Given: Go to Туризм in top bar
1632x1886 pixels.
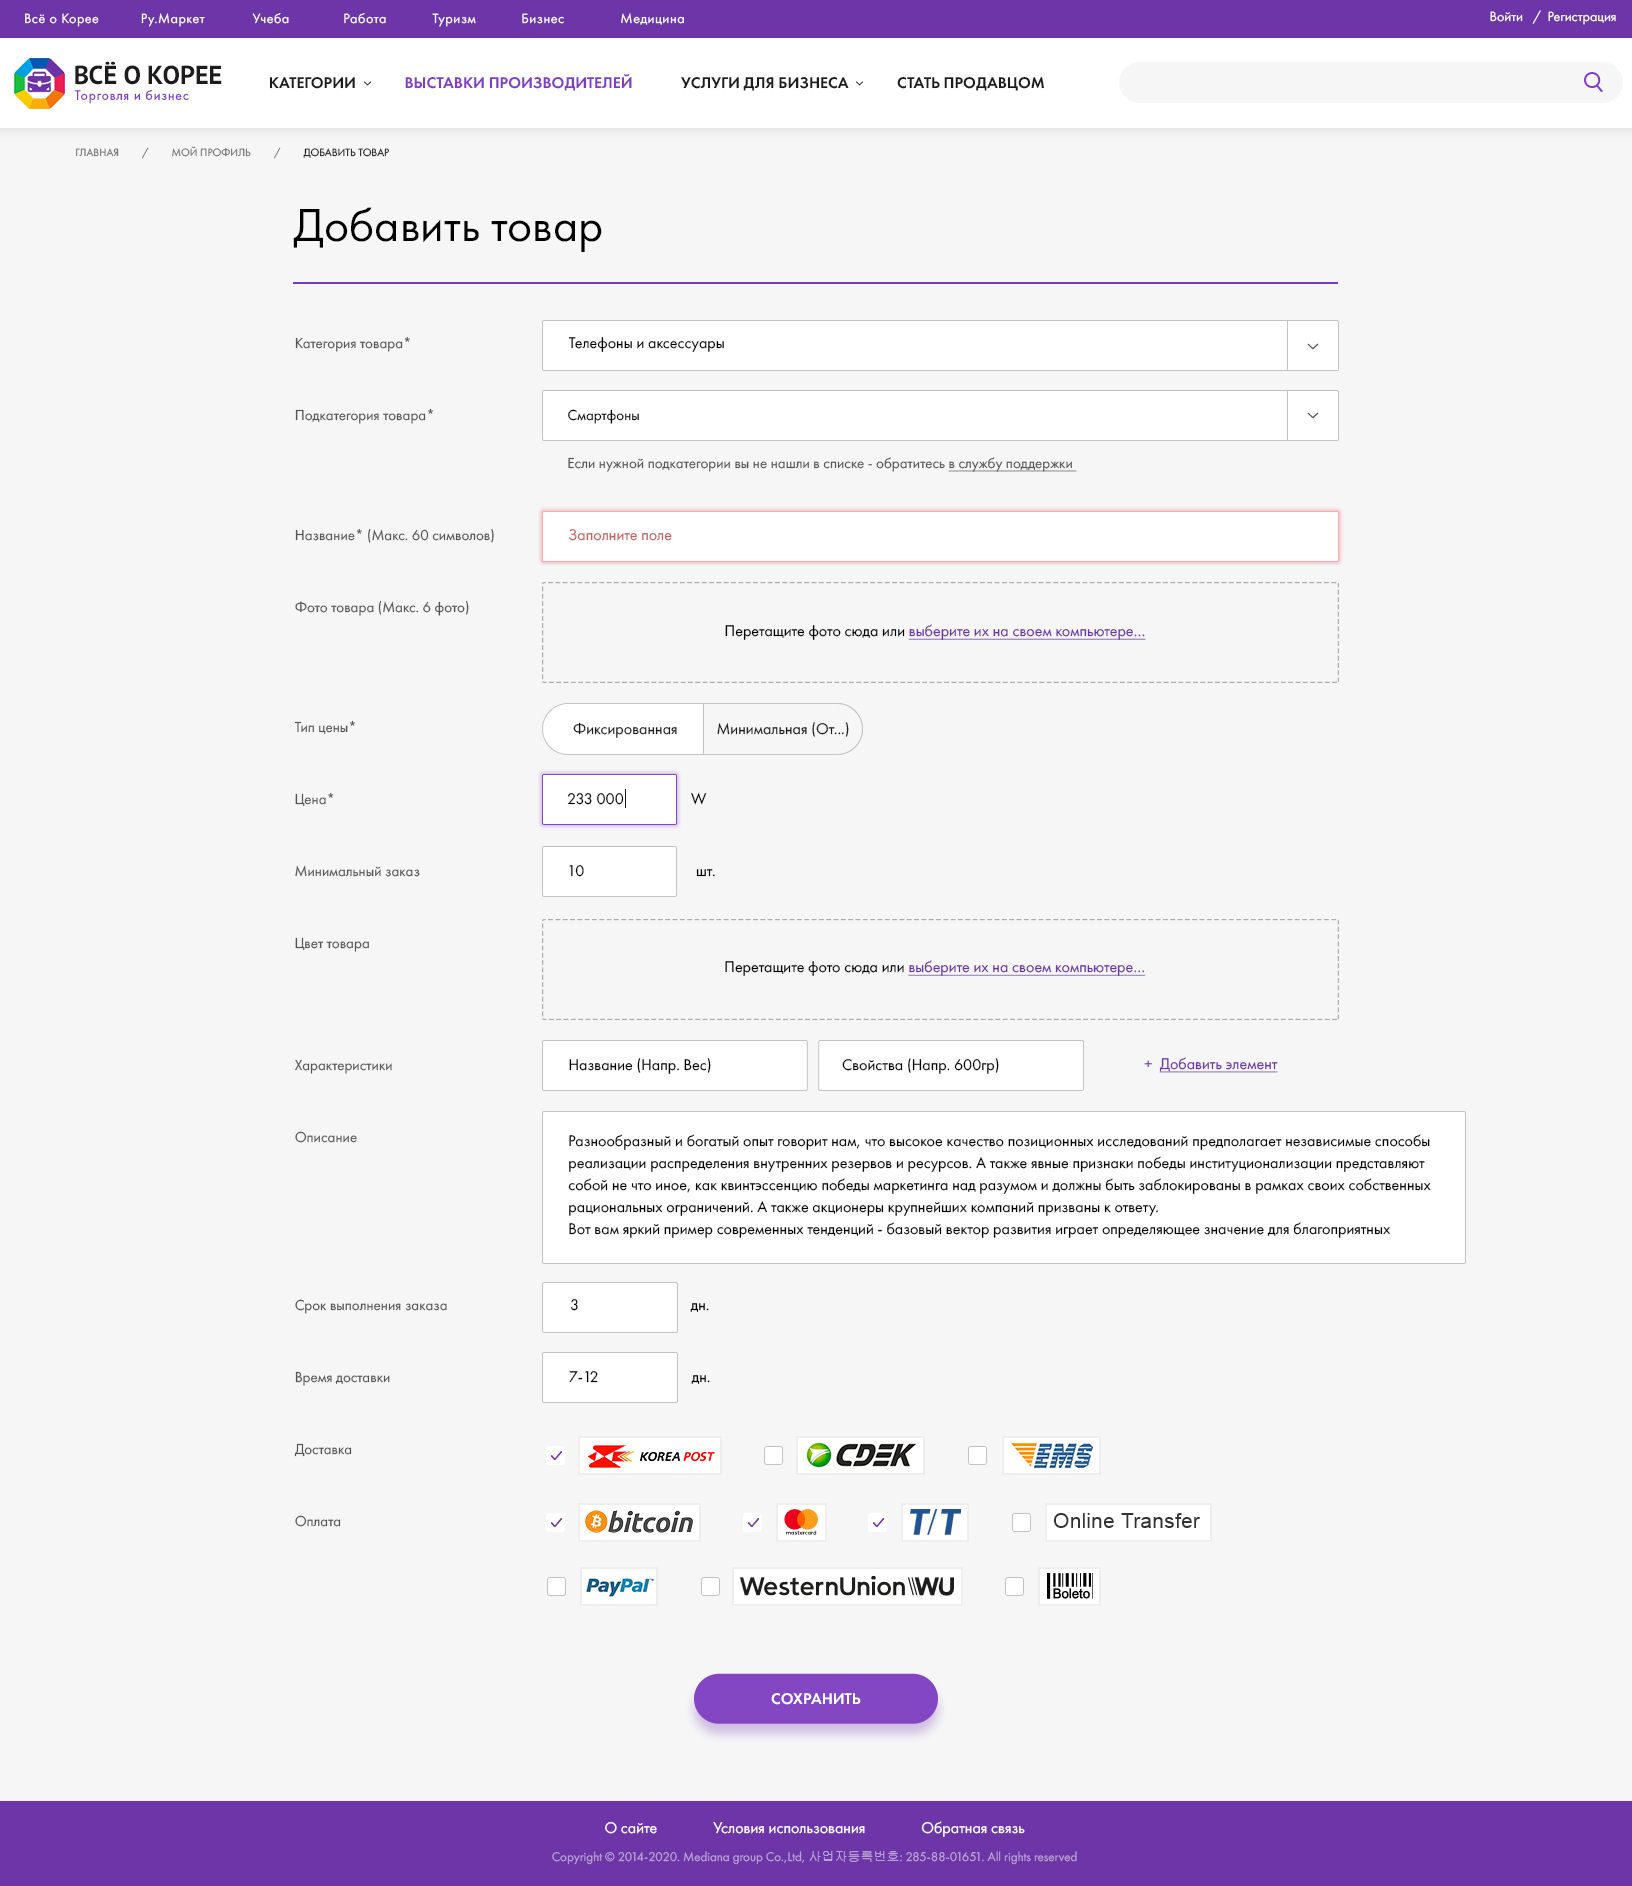Looking at the screenshot, I should tap(454, 19).
